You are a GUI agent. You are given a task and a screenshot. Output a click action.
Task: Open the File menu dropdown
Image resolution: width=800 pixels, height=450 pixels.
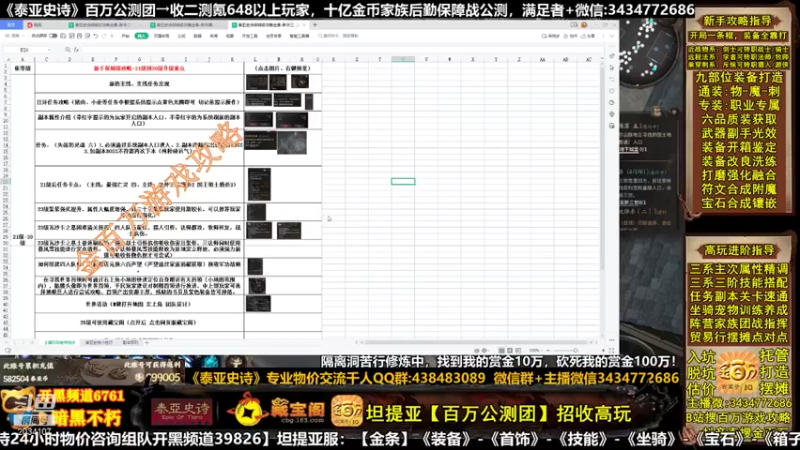click(15, 36)
